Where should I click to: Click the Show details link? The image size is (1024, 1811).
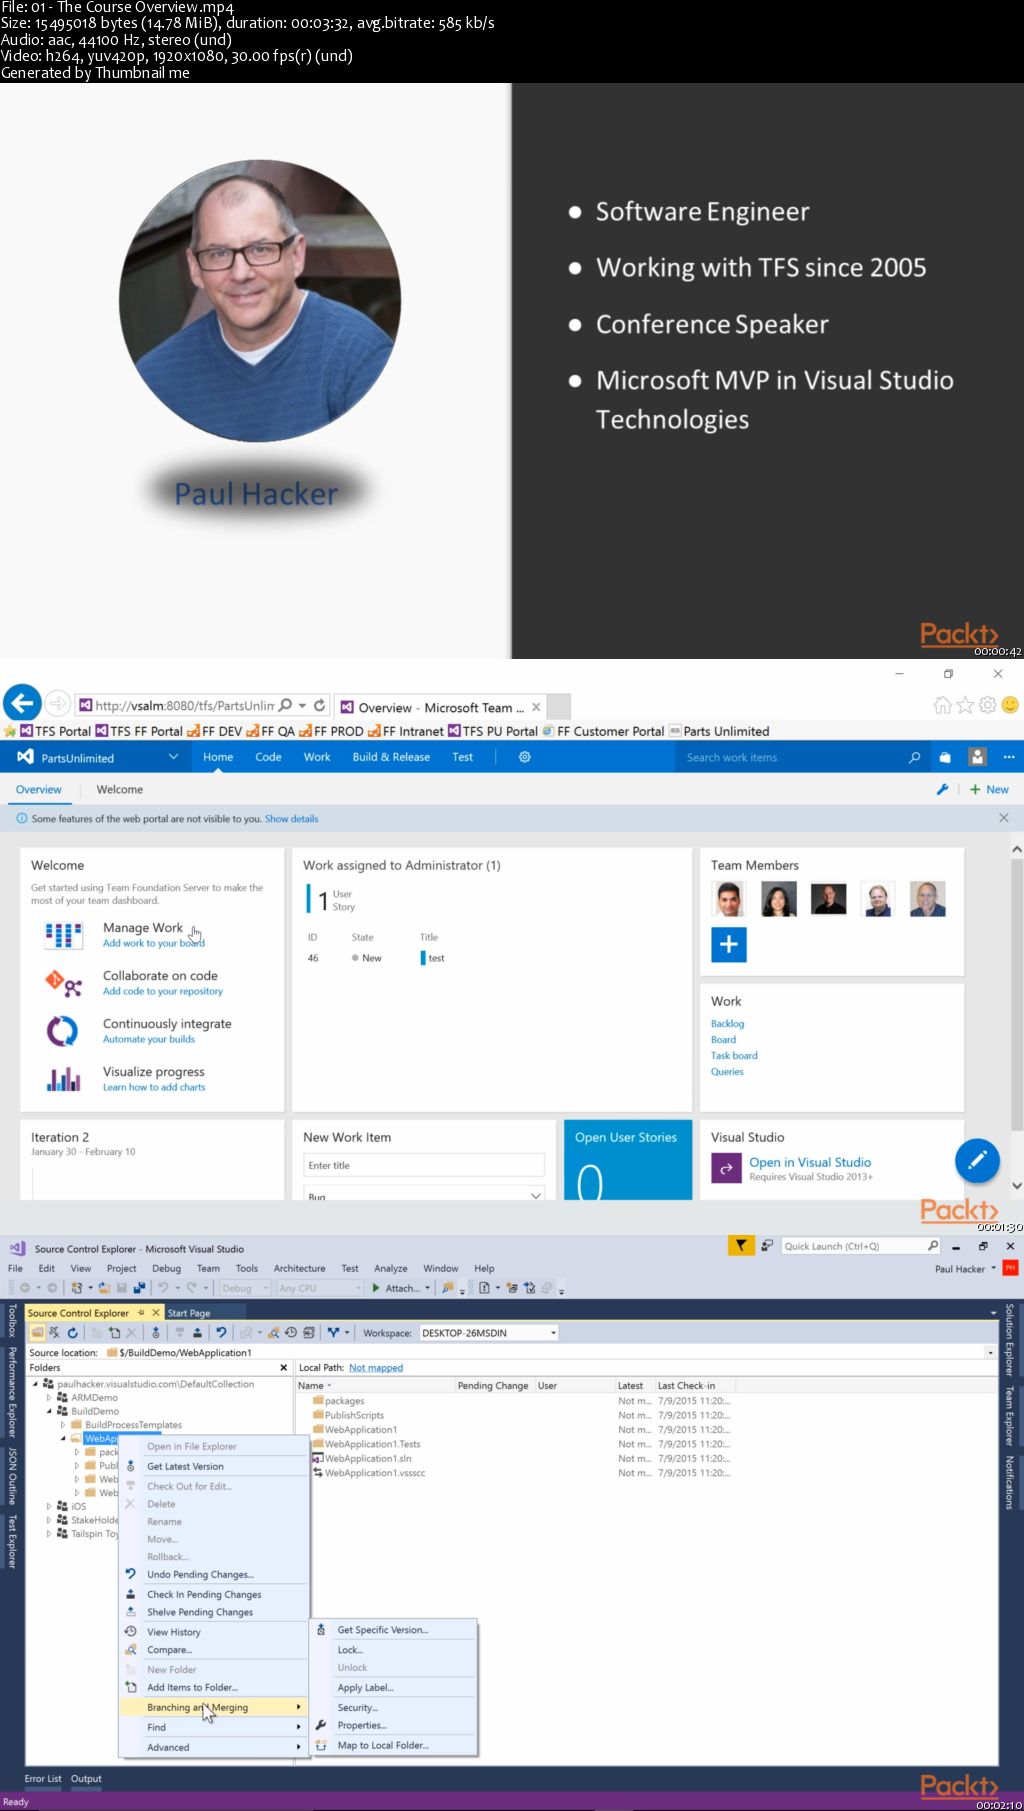[x=291, y=818]
